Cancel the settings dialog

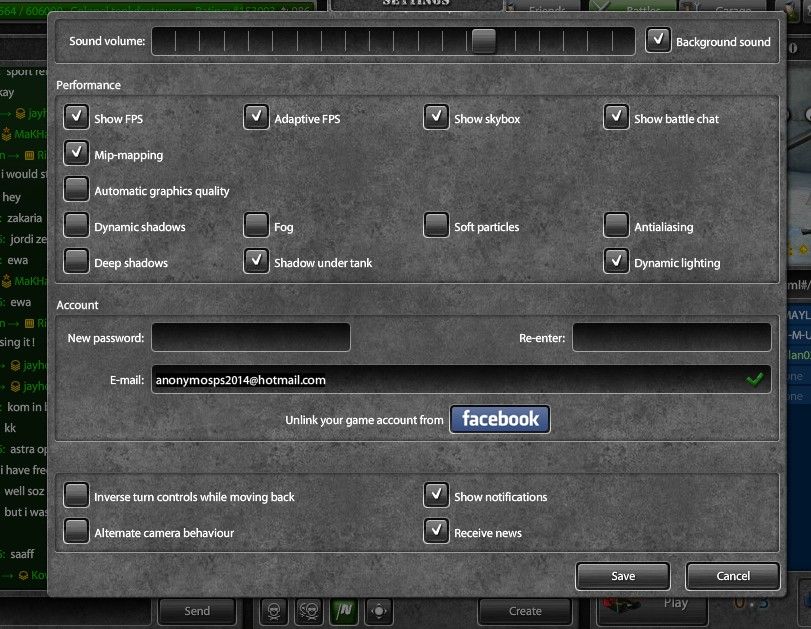[732, 576]
